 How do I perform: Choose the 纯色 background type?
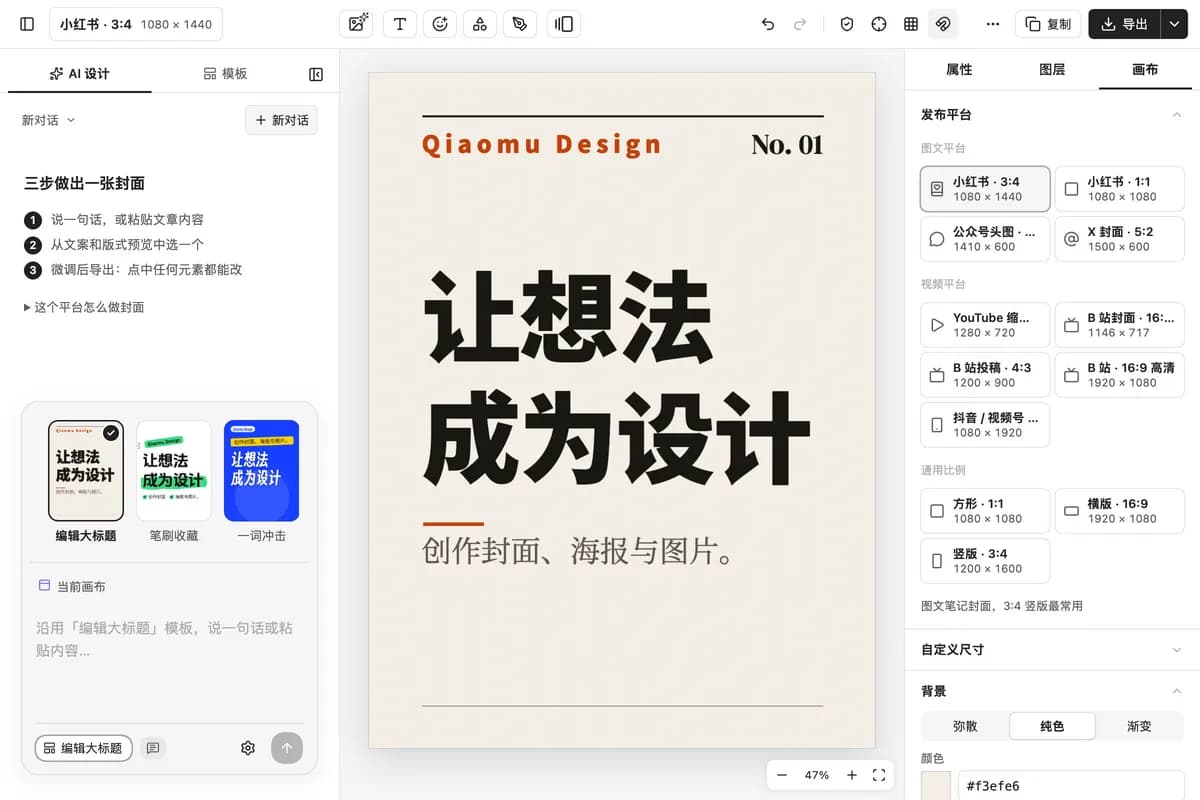coord(1052,726)
